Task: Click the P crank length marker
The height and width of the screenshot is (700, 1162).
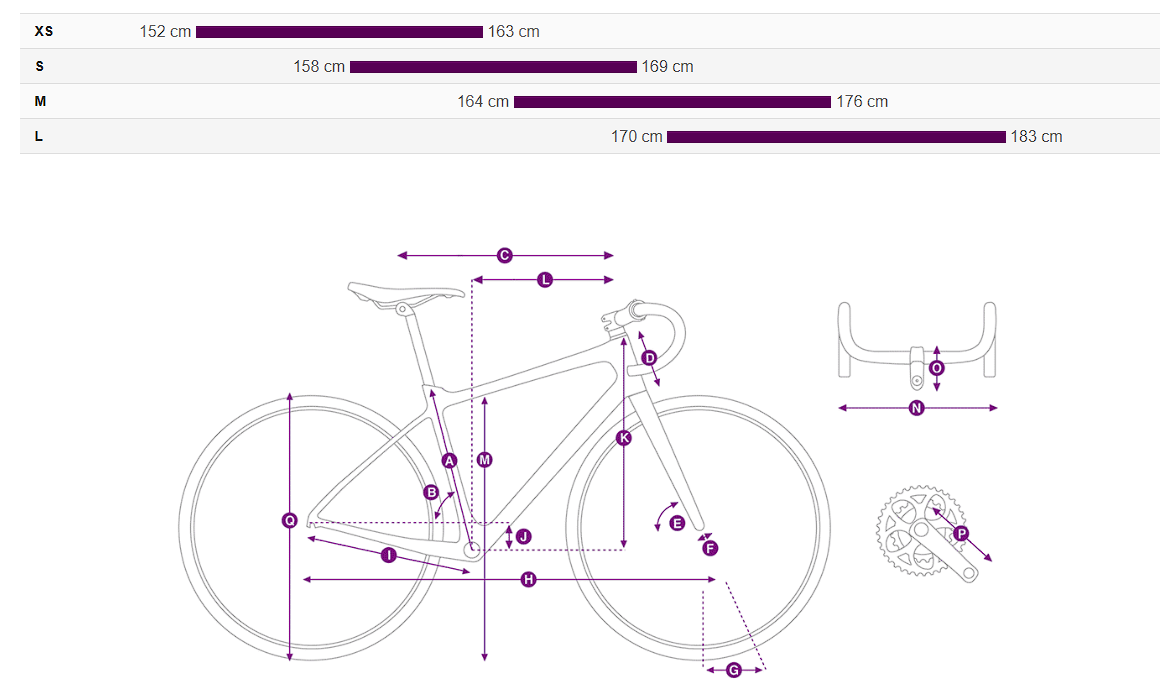Action: click(x=961, y=534)
